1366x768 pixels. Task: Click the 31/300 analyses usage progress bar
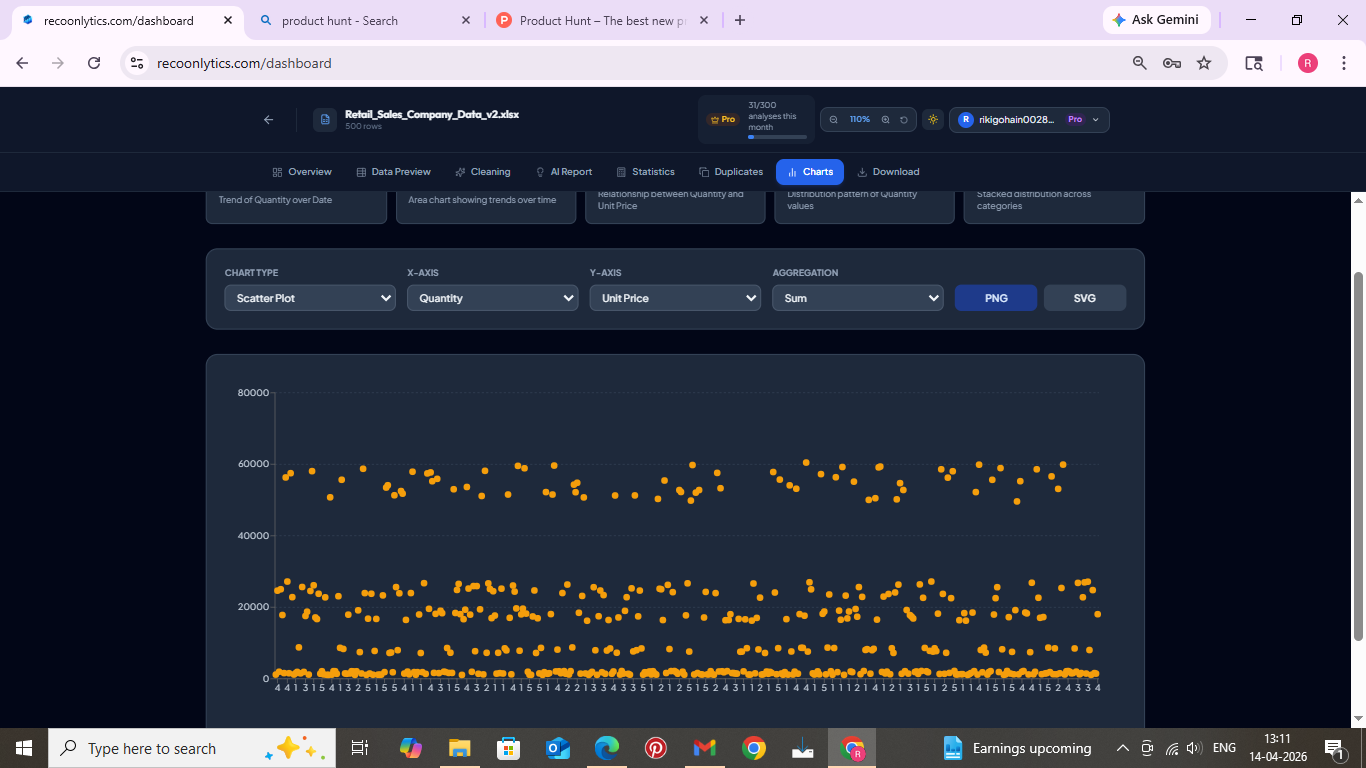[776, 137]
